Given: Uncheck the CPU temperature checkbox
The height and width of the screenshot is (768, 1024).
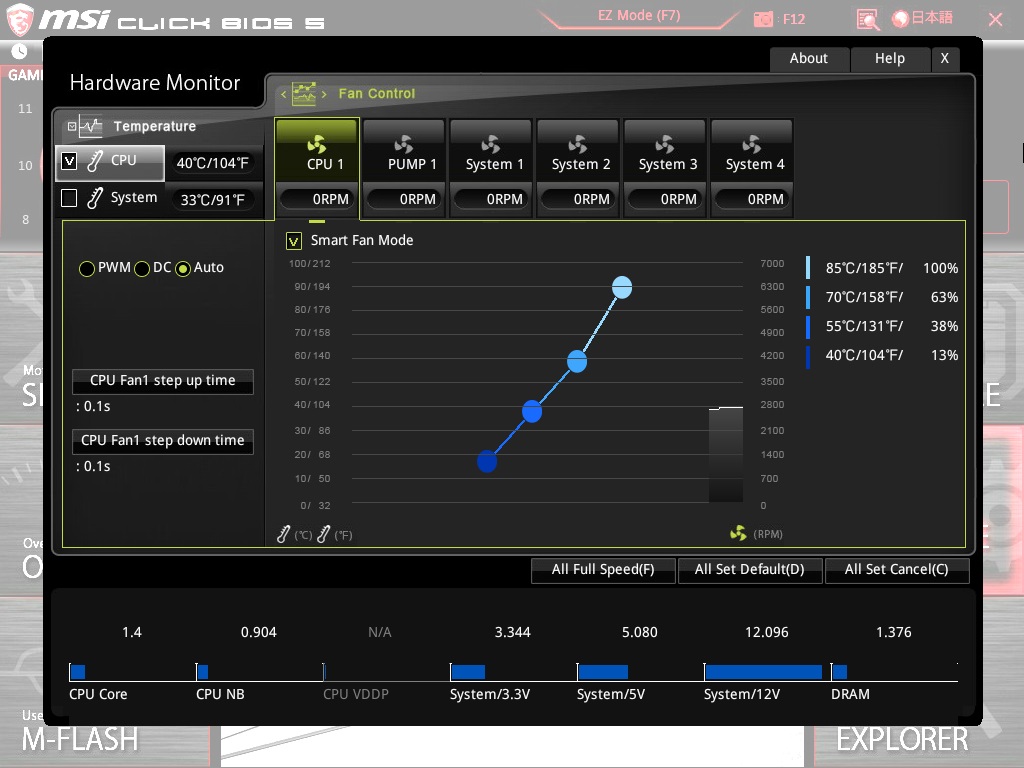Looking at the screenshot, I should pyautogui.click(x=69, y=161).
